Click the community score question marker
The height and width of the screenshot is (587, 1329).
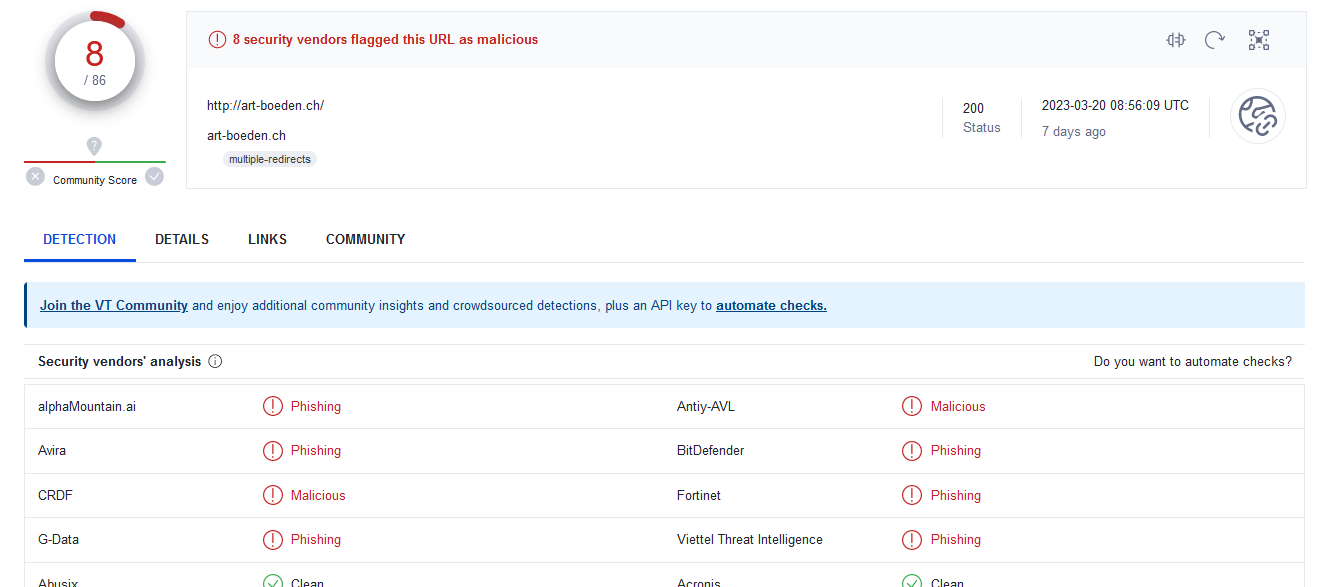(x=94, y=146)
